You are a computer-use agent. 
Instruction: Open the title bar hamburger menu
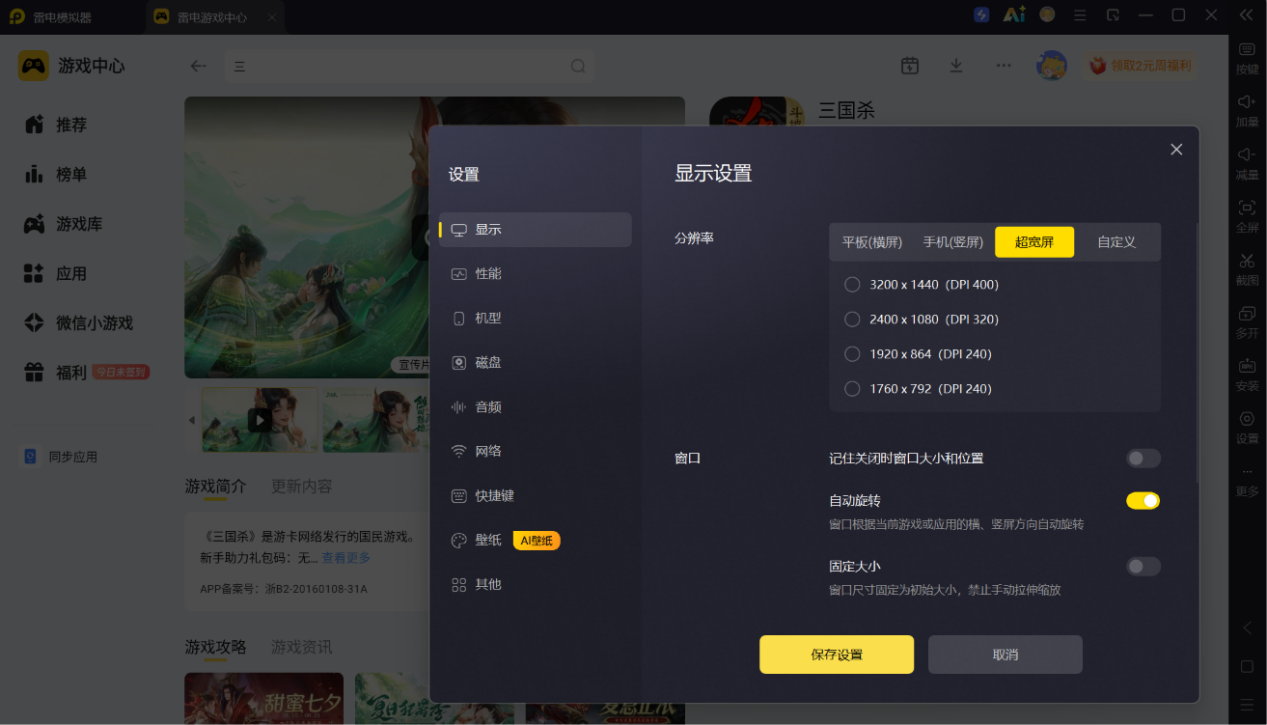click(1079, 15)
